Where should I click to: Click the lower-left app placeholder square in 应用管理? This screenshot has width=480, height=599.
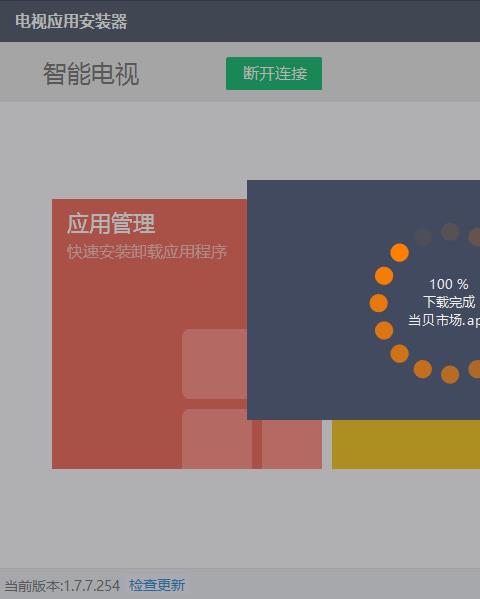tap(217, 439)
